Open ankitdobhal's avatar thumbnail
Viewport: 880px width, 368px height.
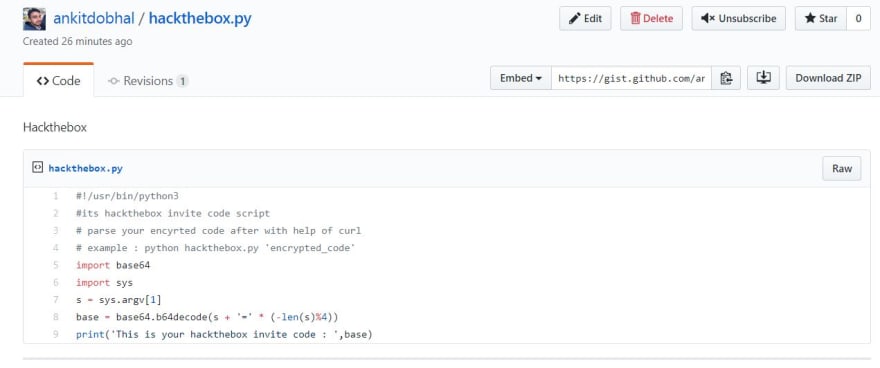tap(34, 19)
